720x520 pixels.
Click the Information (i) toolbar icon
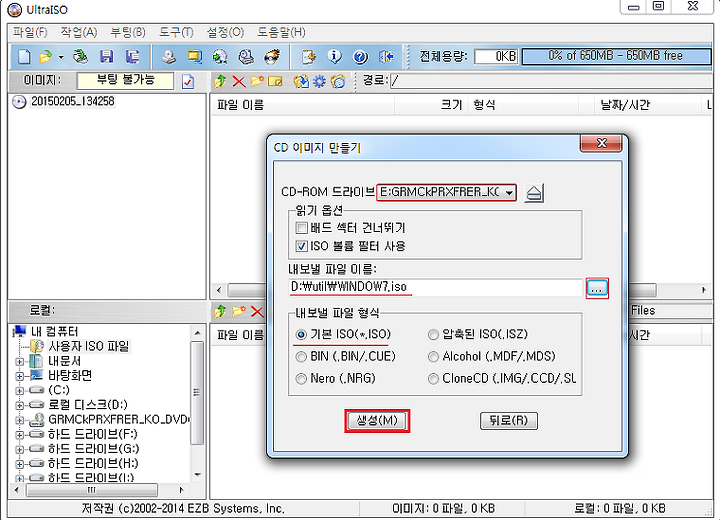point(334,57)
